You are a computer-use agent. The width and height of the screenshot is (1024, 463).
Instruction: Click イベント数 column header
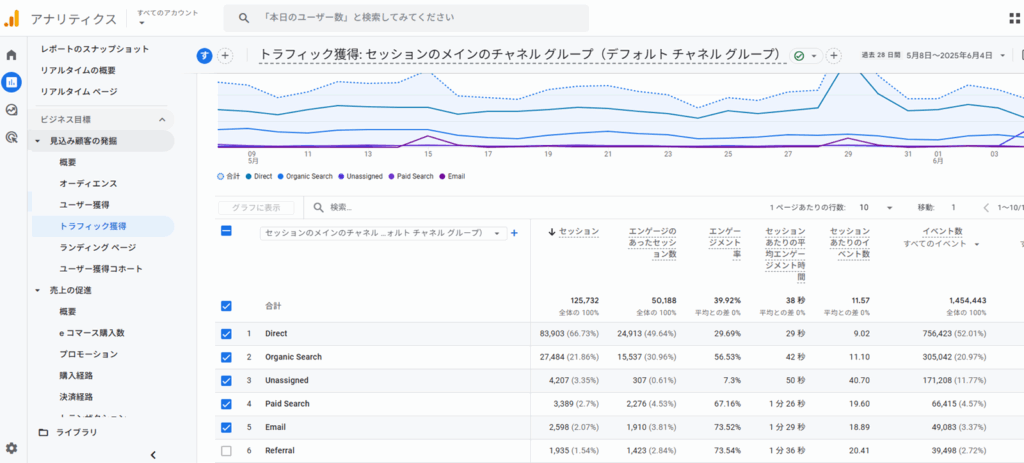[x=940, y=231]
